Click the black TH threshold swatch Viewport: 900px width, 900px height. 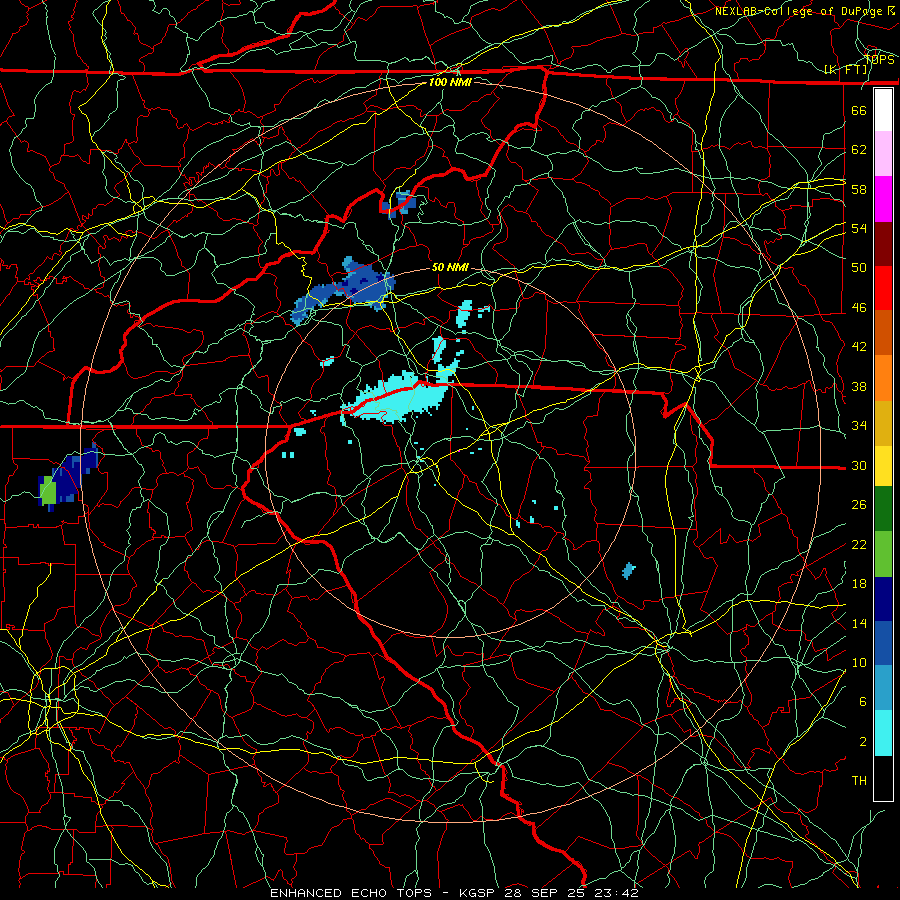[x=883, y=777]
